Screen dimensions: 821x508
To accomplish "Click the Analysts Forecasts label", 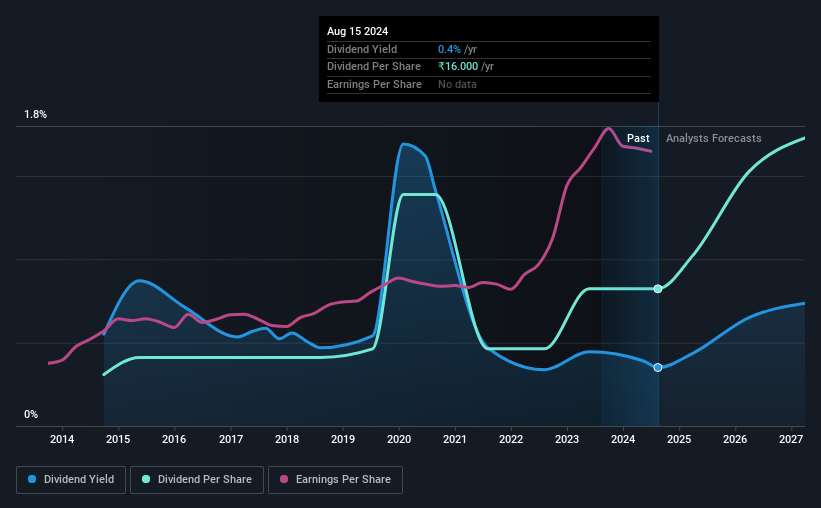I will pos(714,138).
